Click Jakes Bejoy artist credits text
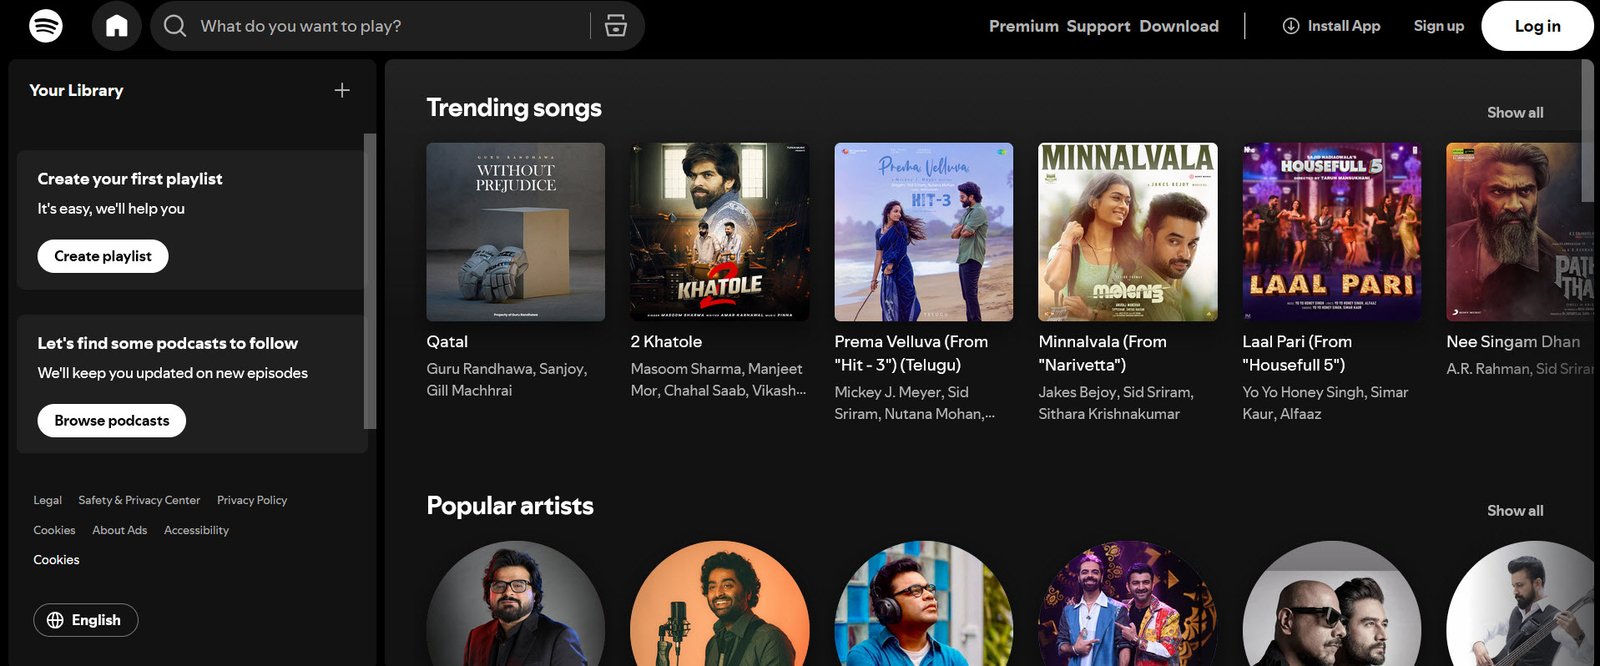The width and height of the screenshot is (1600, 666). coord(1116,403)
